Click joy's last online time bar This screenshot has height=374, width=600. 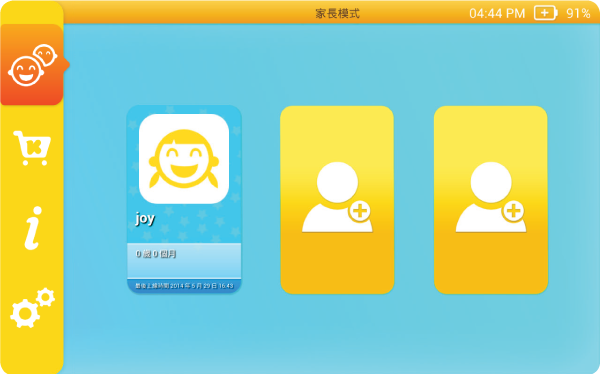pos(184,286)
